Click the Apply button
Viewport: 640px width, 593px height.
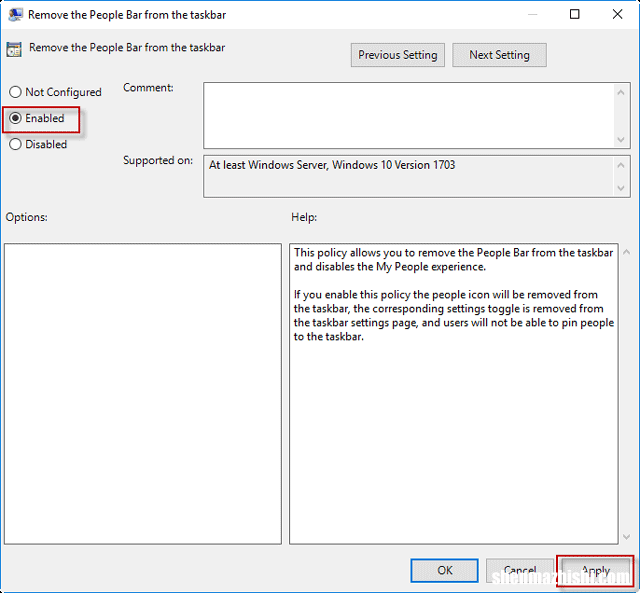(596, 570)
